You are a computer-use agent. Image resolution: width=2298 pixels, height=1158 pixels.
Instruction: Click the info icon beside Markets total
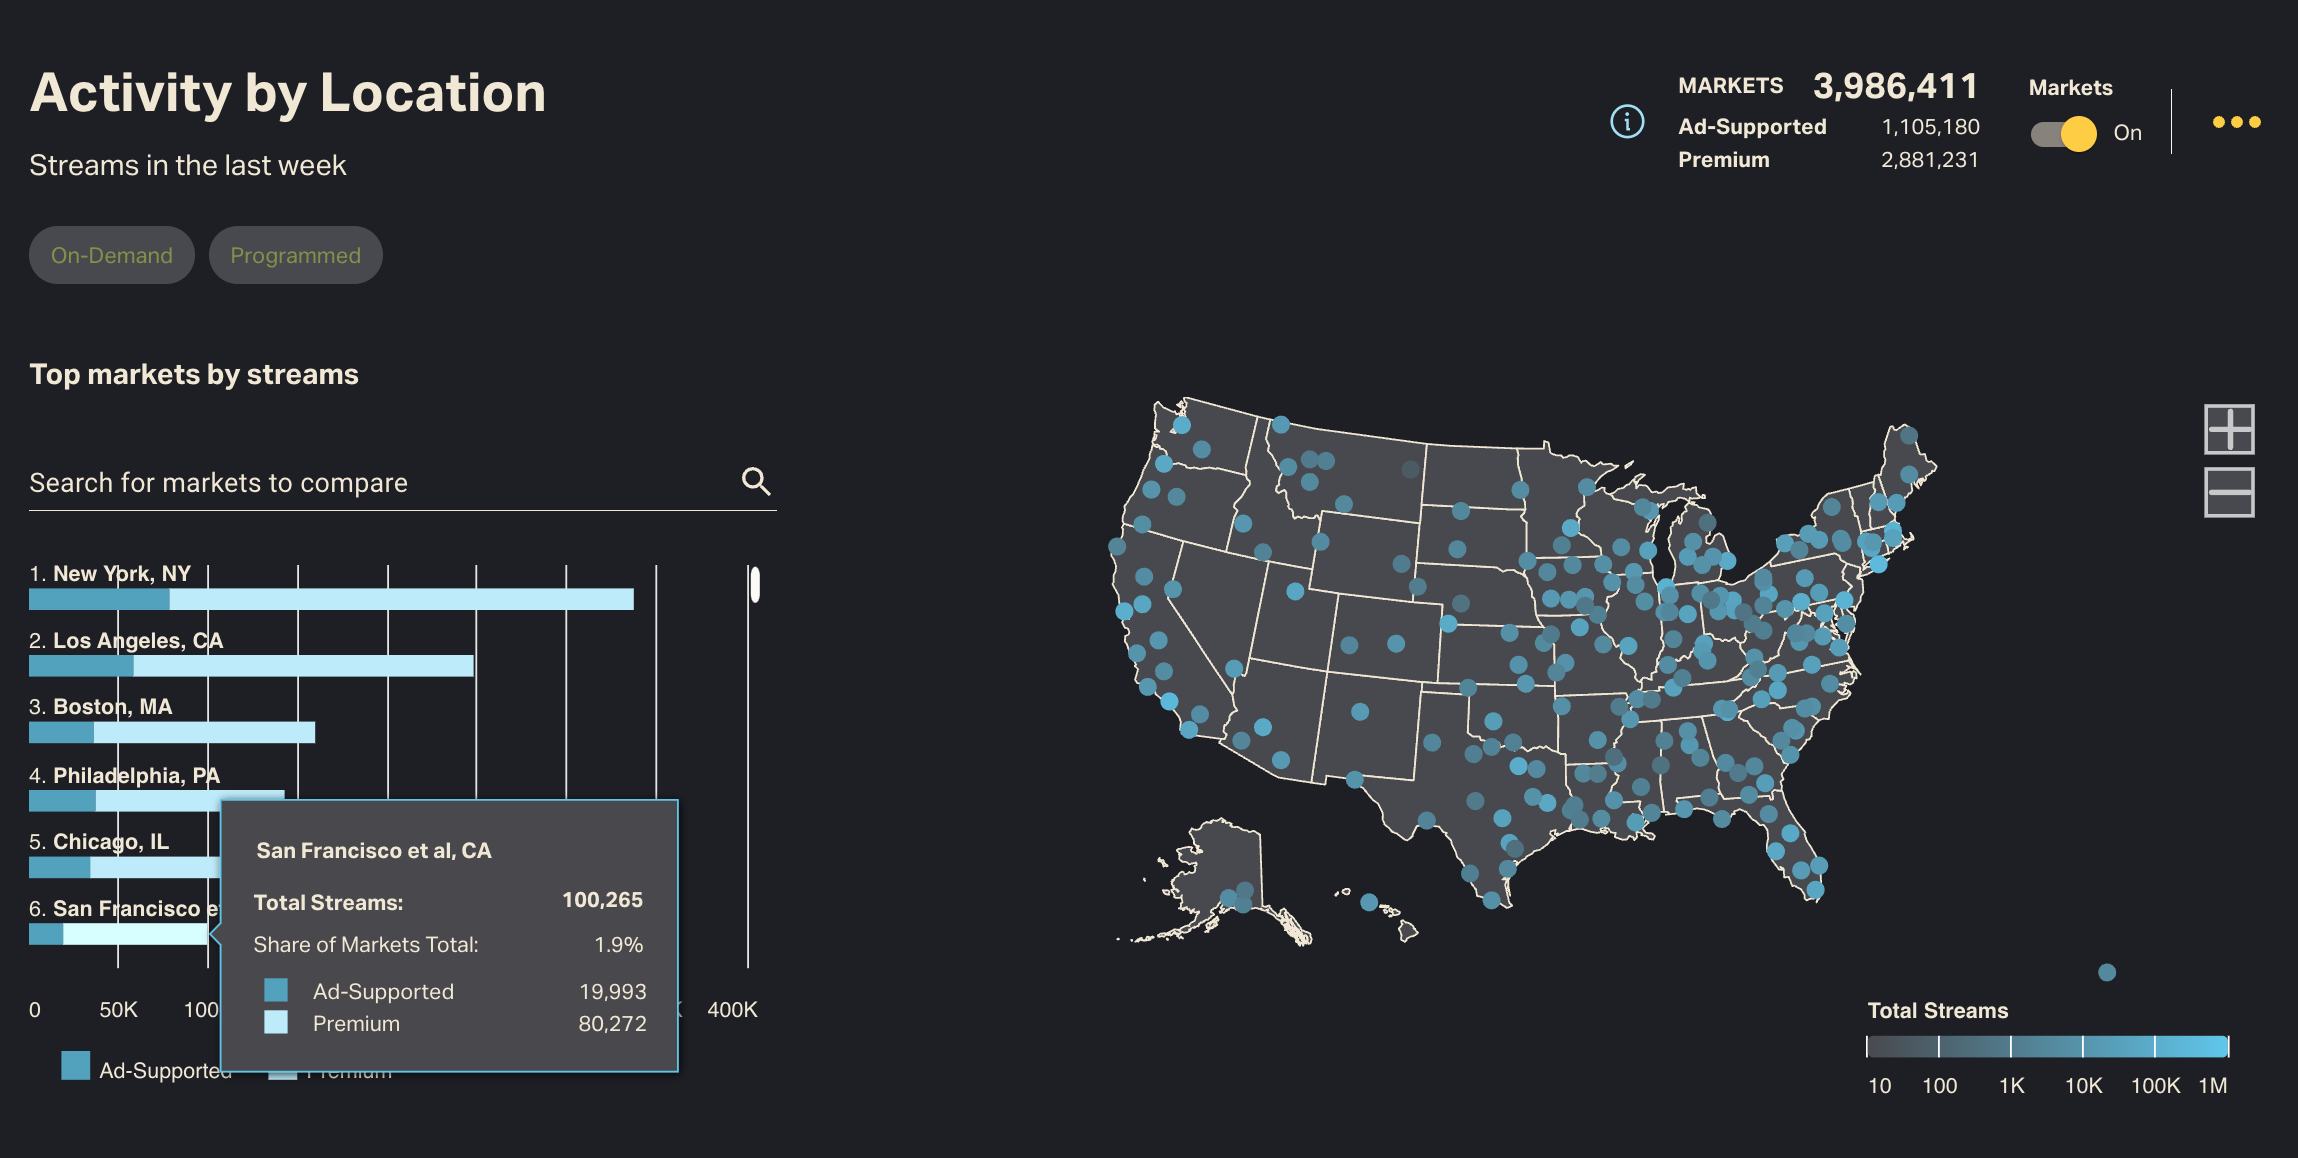click(x=1627, y=122)
